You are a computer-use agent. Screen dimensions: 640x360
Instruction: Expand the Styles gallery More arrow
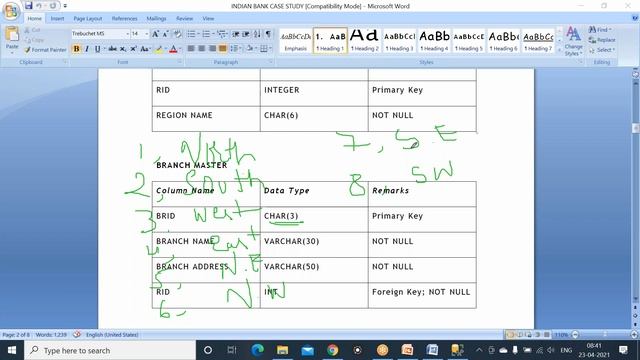click(x=559, y=50)
